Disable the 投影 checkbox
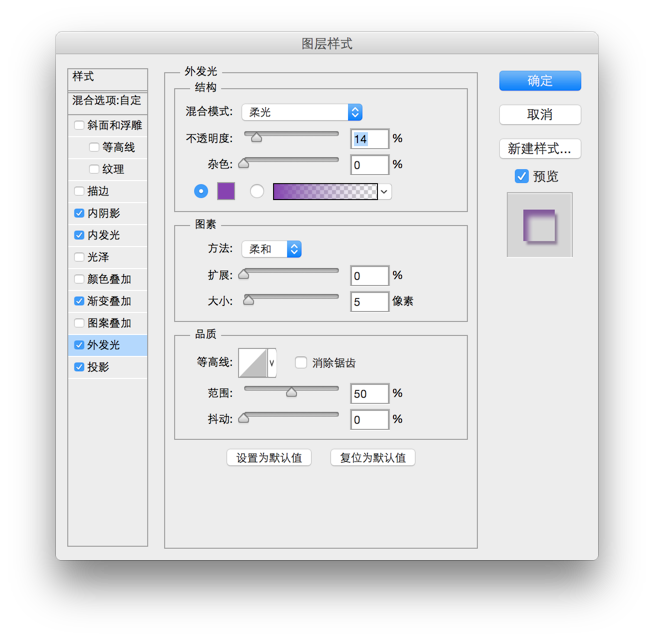654x640 pixels. click(79, 367)
